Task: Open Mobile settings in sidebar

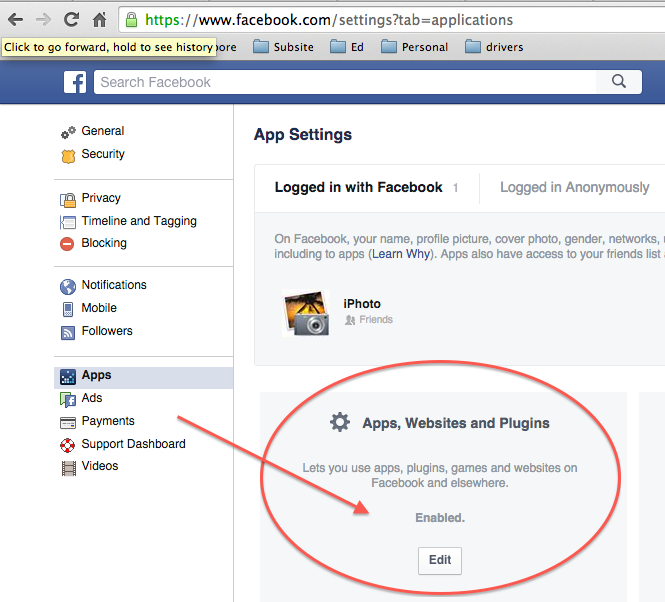Action: click(x=99, y=308)
